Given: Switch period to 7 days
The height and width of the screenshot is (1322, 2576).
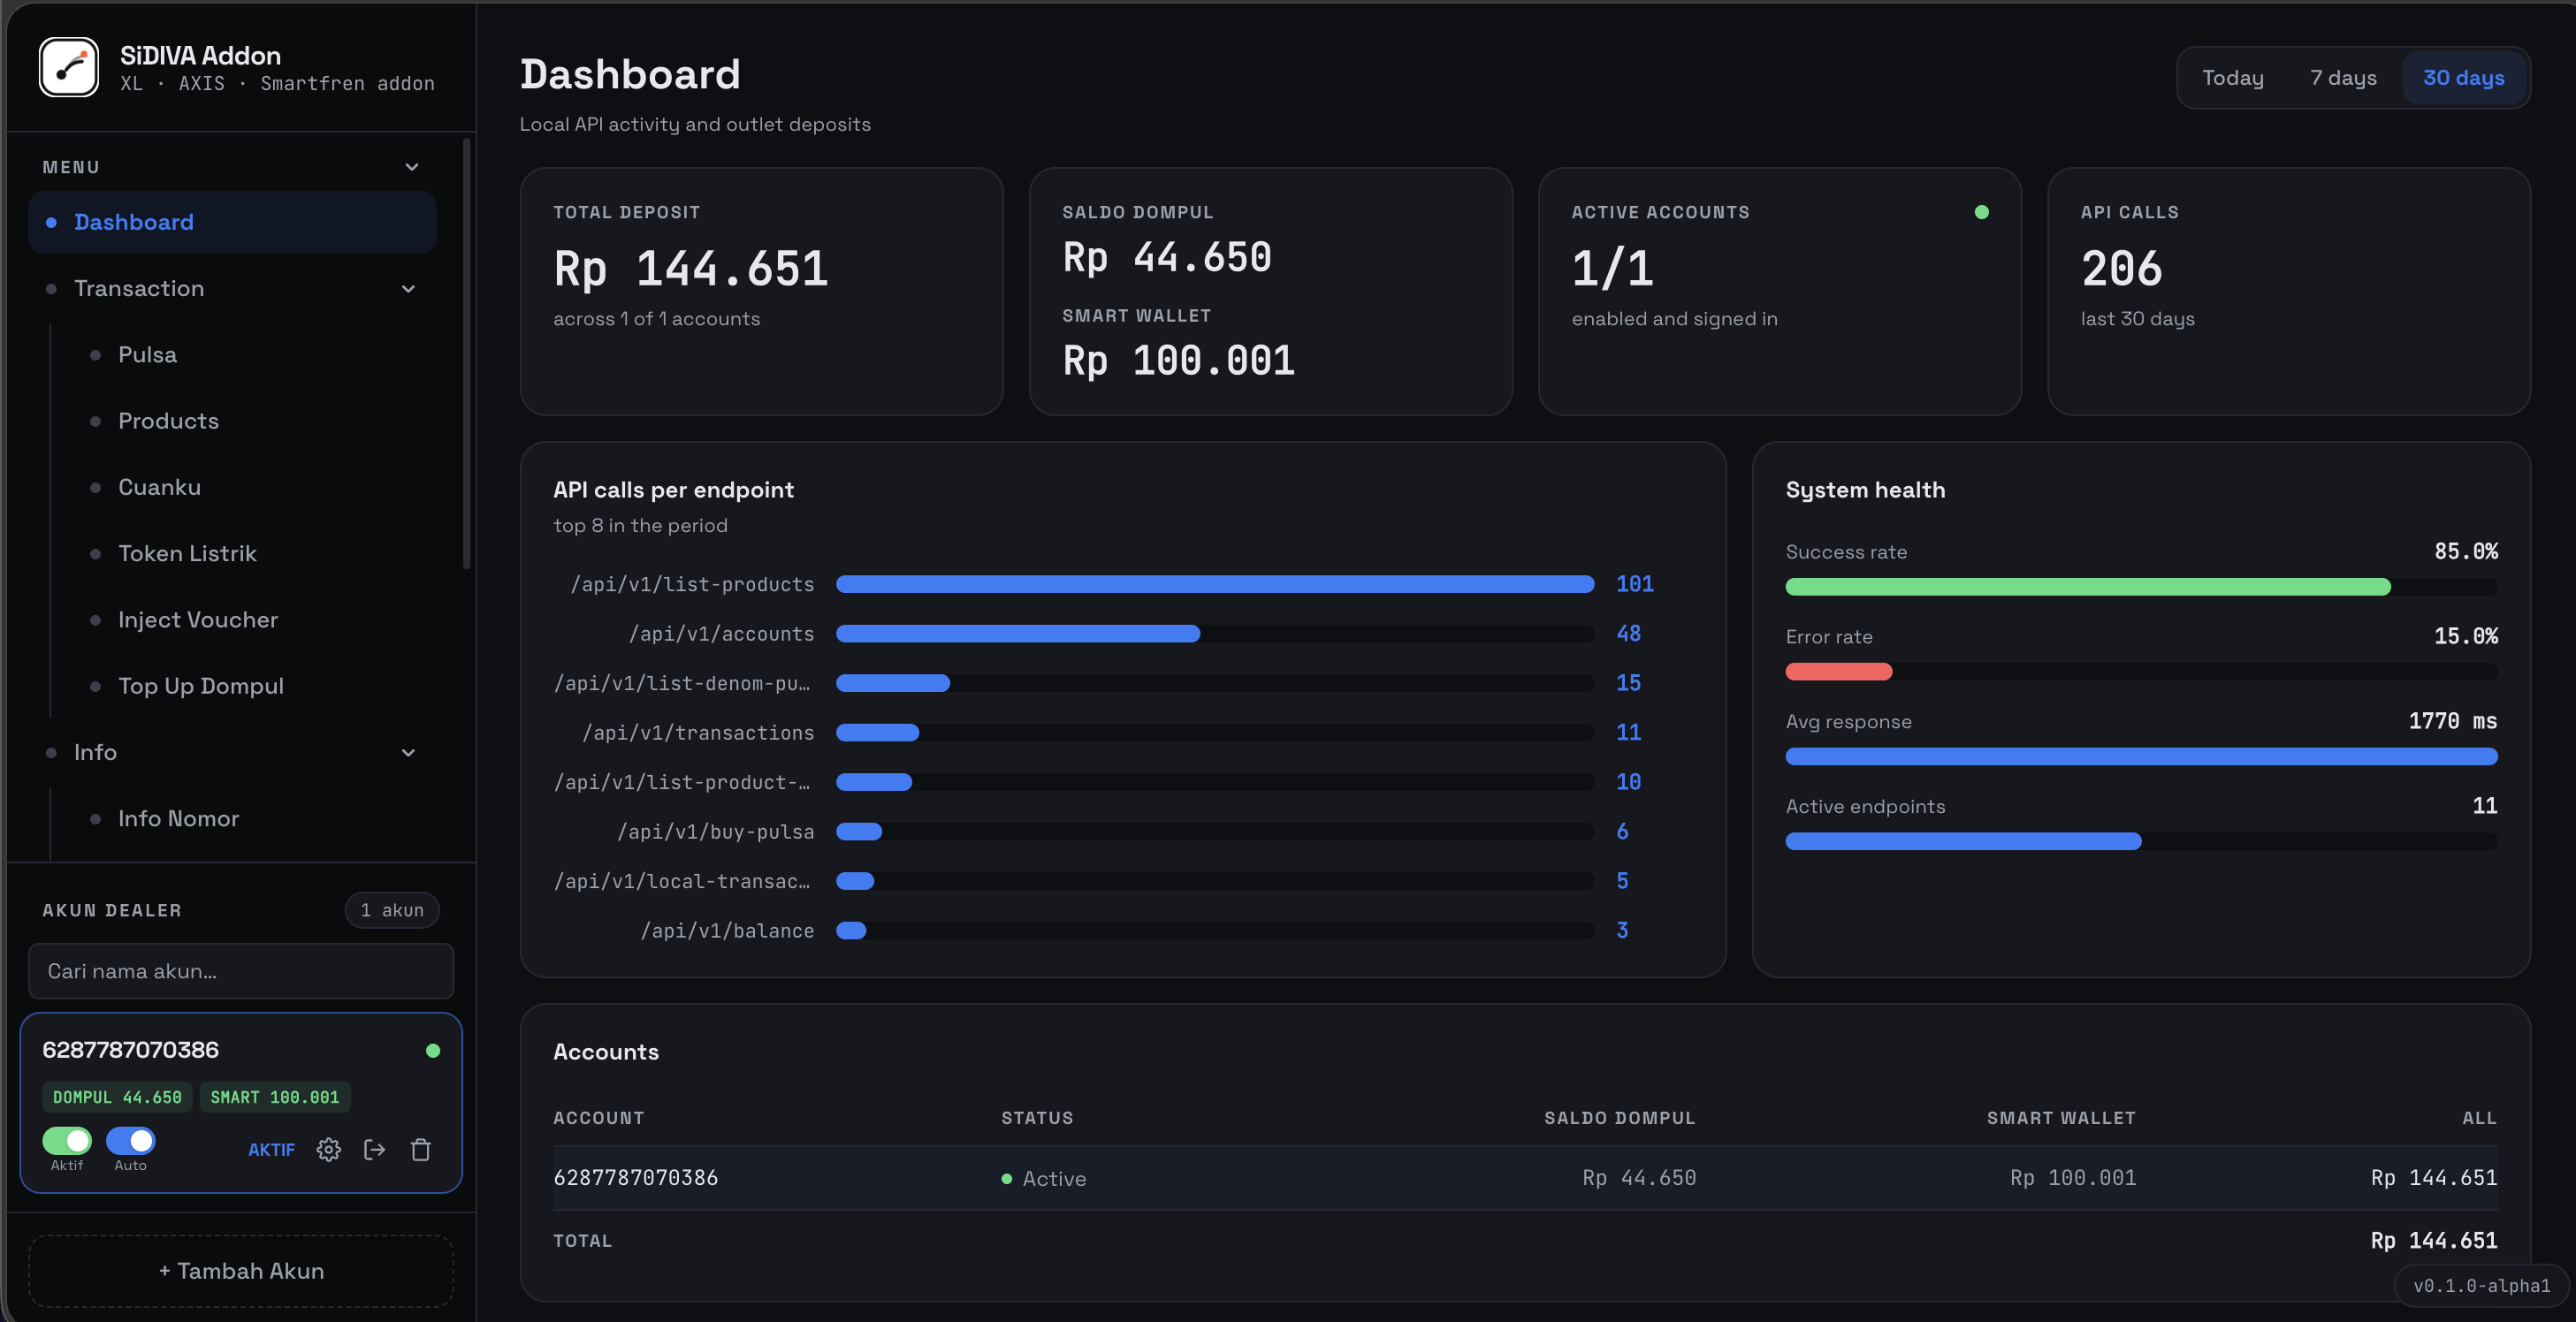Looking at the screenshot, I should click(x=2343, y=78).
